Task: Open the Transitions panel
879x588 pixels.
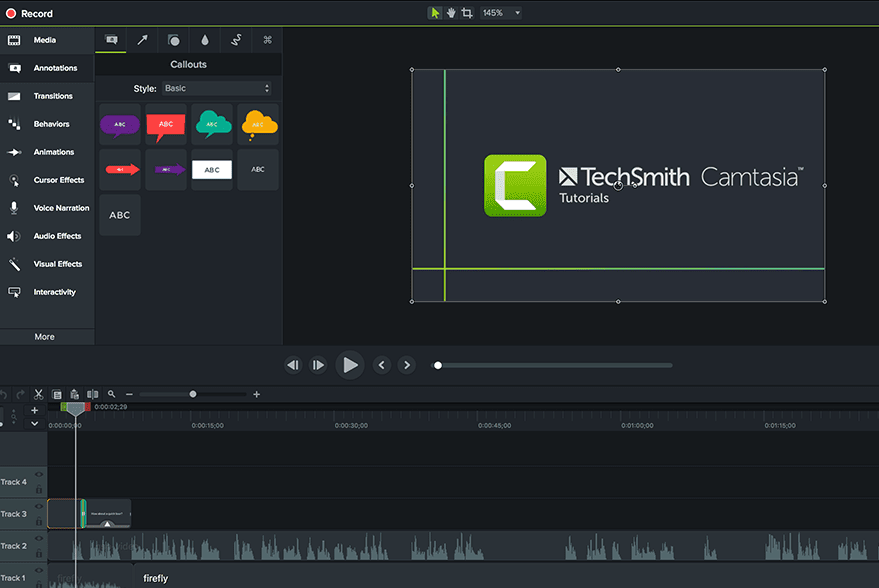Action: (x=47, y=96)
